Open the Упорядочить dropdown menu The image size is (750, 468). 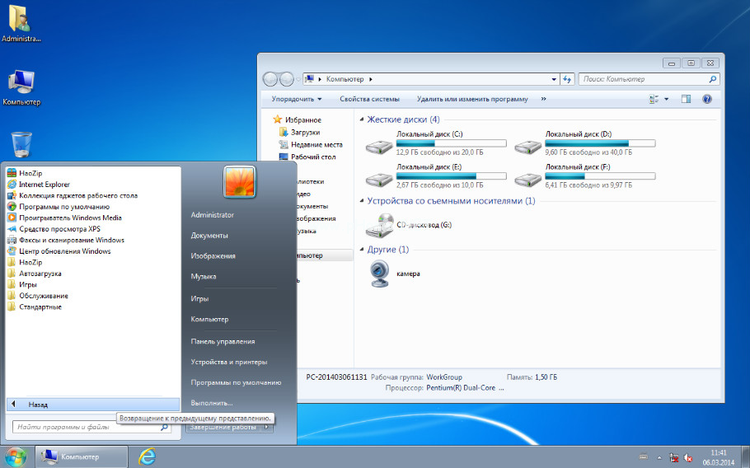(x=296, y=99)
